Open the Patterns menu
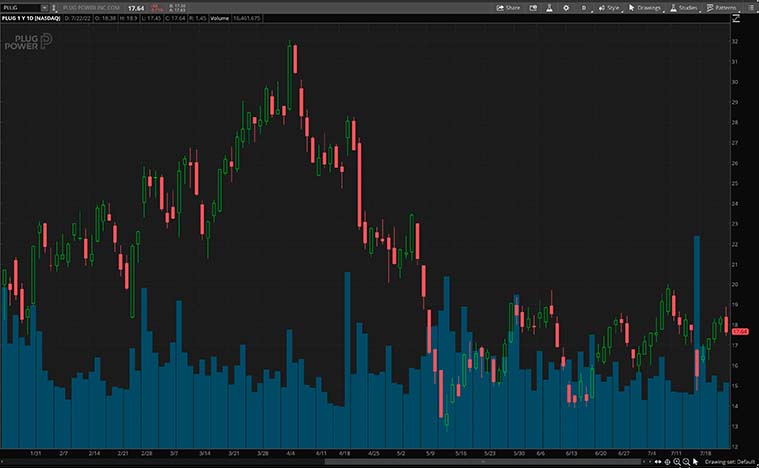Screen dimensions: 759x468 (721, 8)
